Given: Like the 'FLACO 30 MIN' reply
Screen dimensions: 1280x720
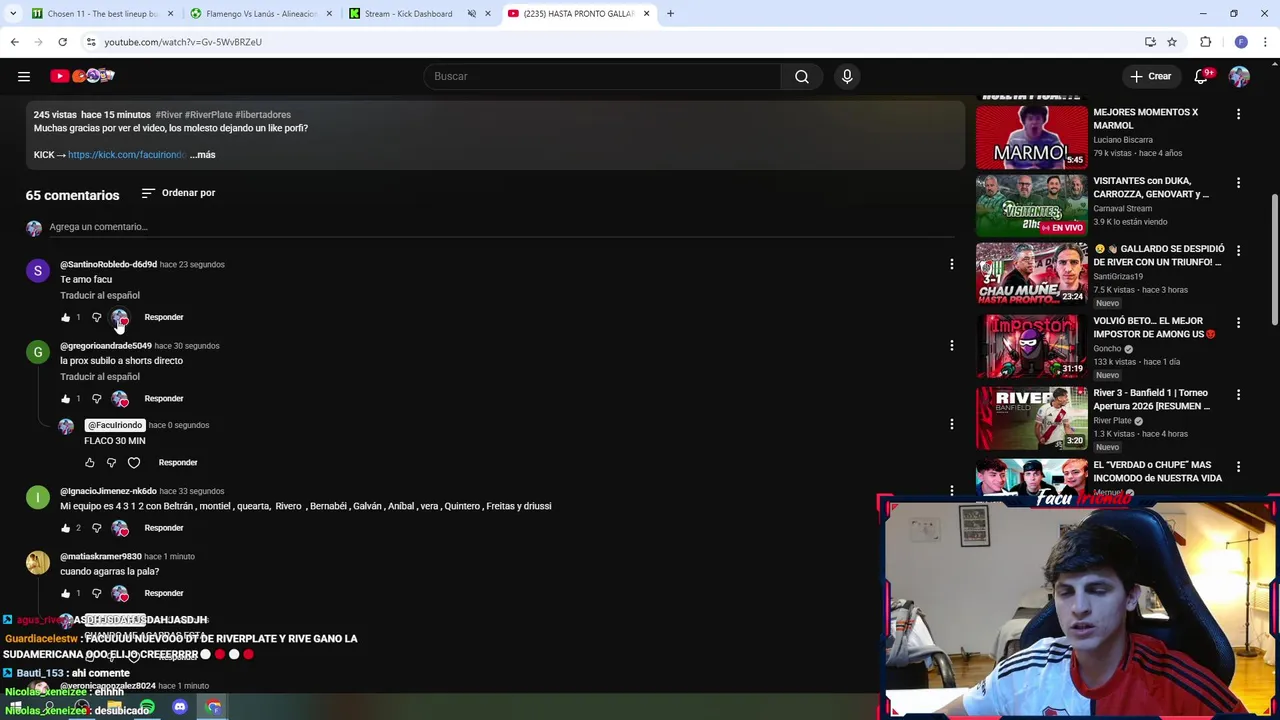Looking at the screenshot, I should click(90, 463).
